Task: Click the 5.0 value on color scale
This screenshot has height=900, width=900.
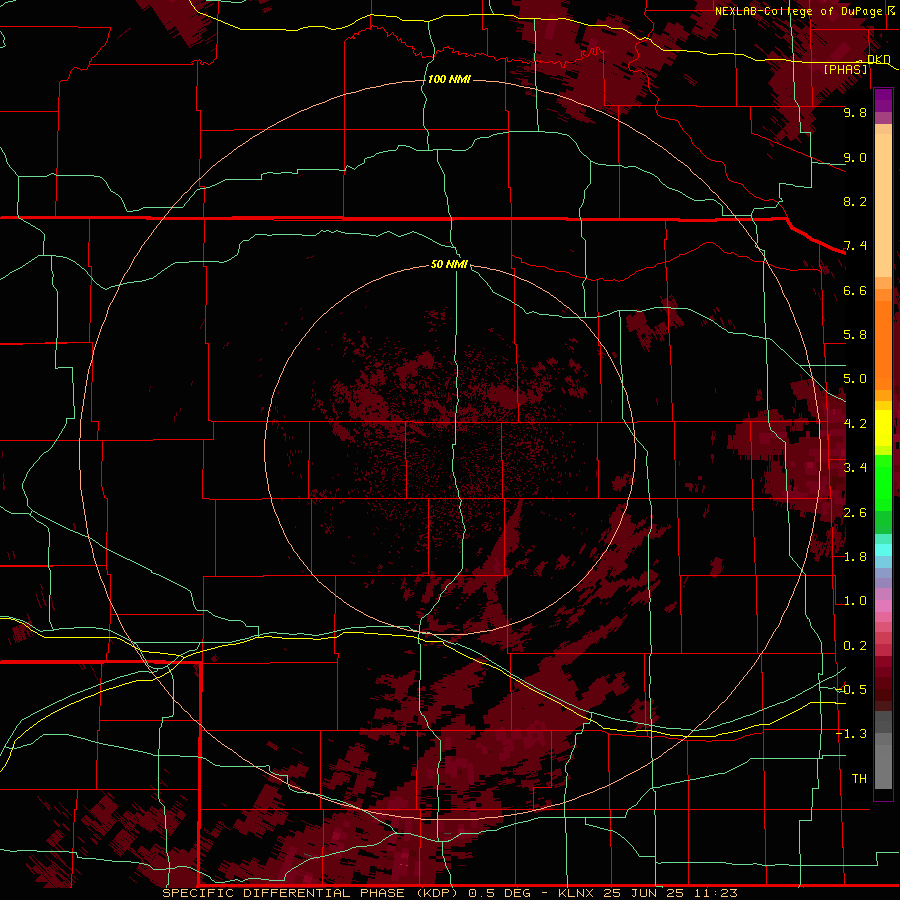Action: tap(855, 379)
